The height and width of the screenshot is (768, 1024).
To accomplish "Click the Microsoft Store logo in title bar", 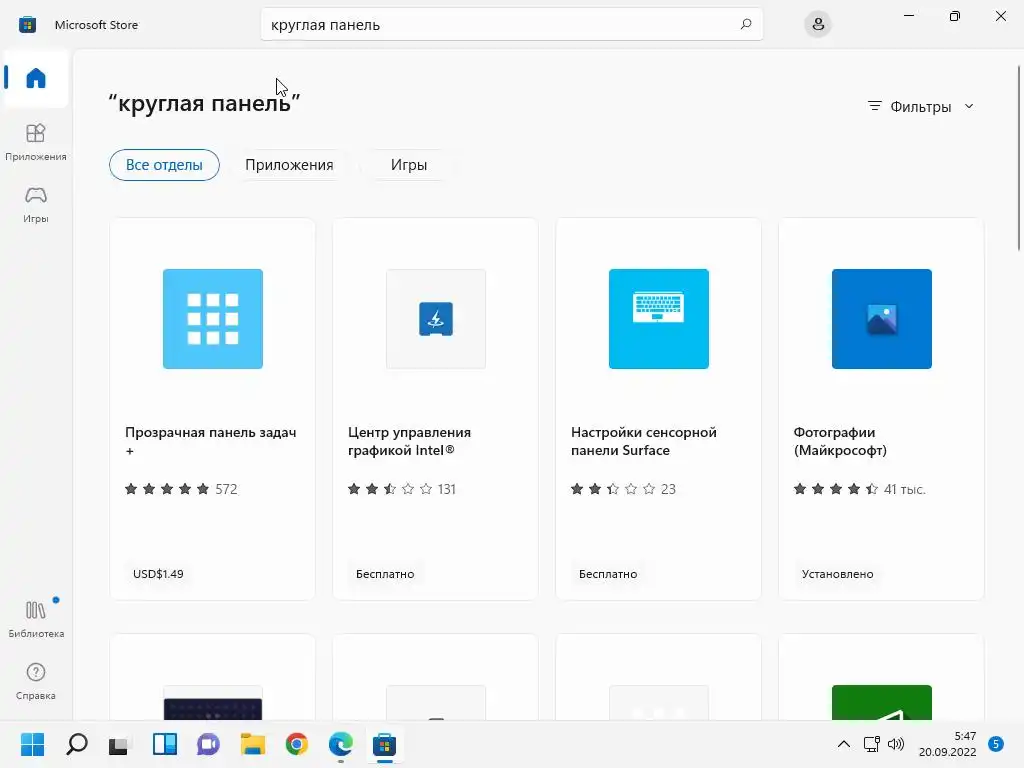I will click(27, 25).
